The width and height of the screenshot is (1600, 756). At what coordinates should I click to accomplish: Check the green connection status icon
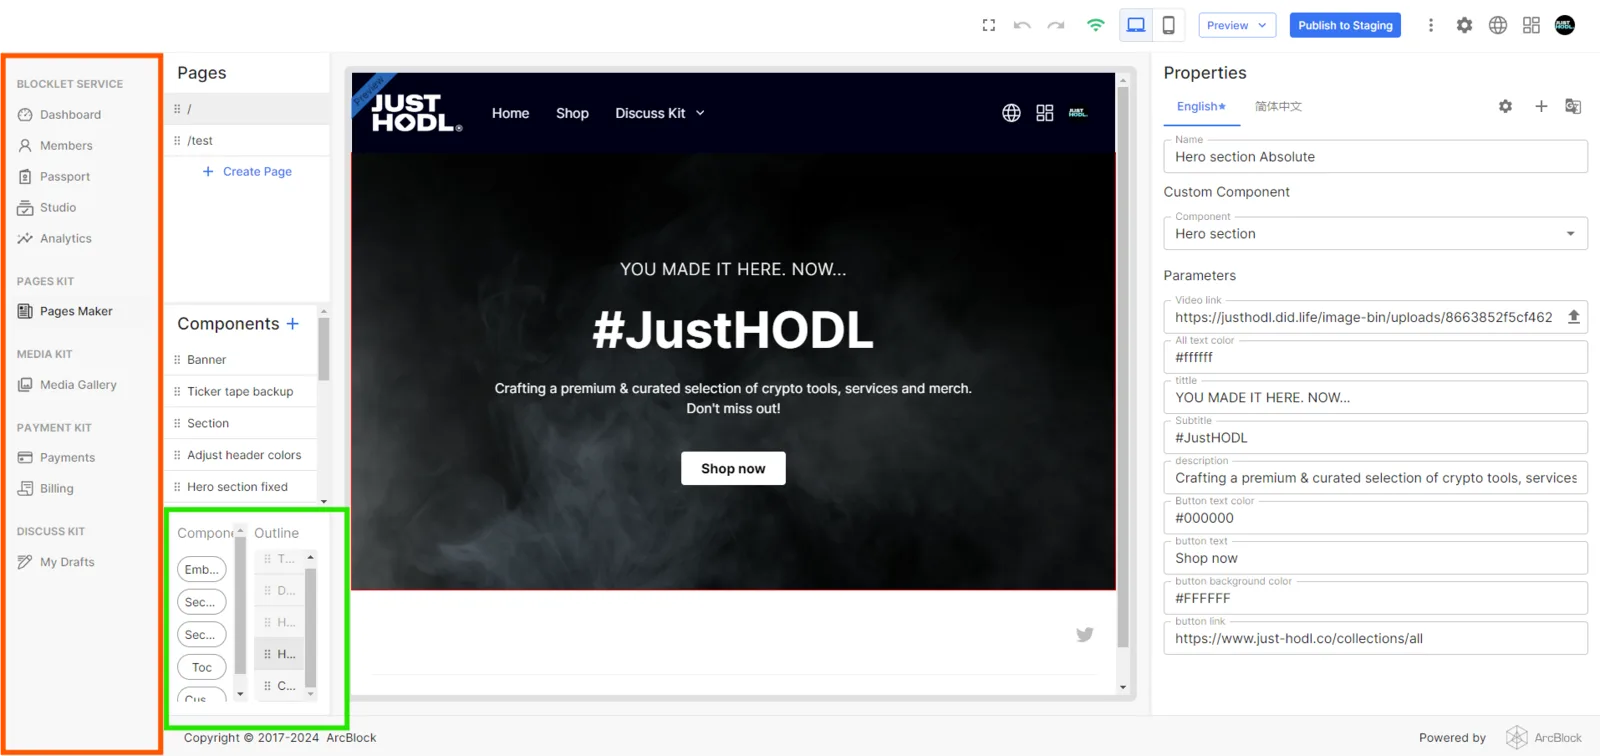1096,25
